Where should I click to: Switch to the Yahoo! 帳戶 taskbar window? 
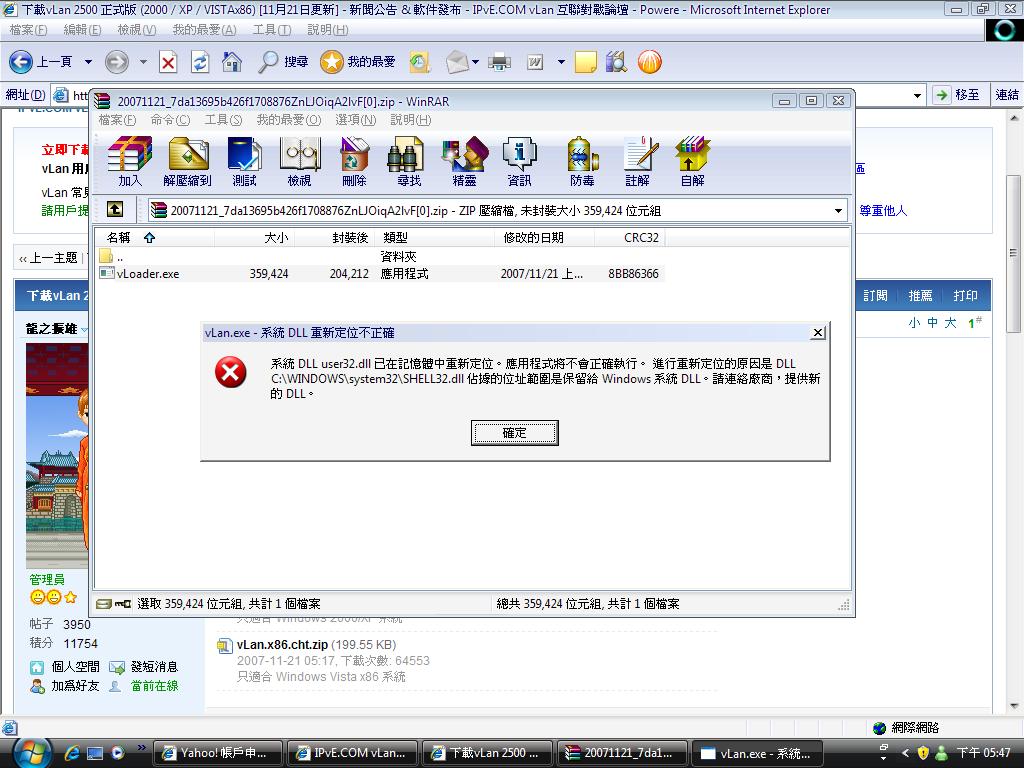point(218,752)
